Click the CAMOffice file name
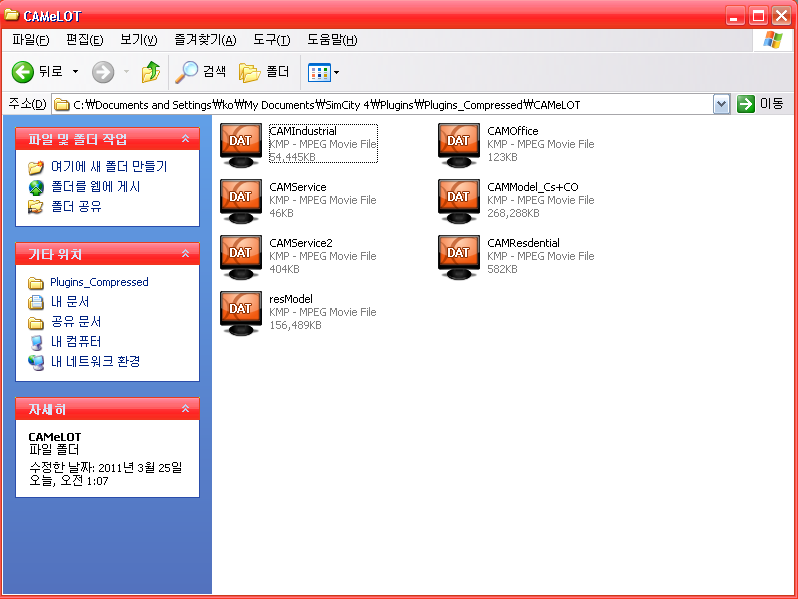The height and width of the screenshot is (599, 798). pos(512,131)
